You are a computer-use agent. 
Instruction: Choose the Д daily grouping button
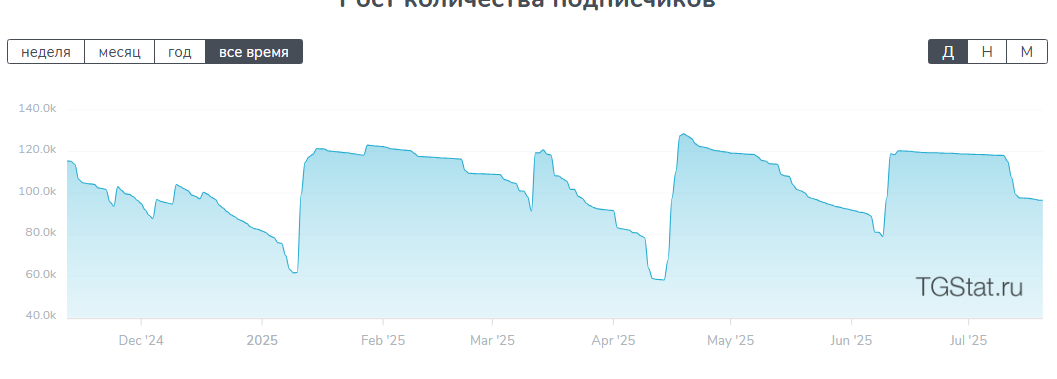click(948, 52)
